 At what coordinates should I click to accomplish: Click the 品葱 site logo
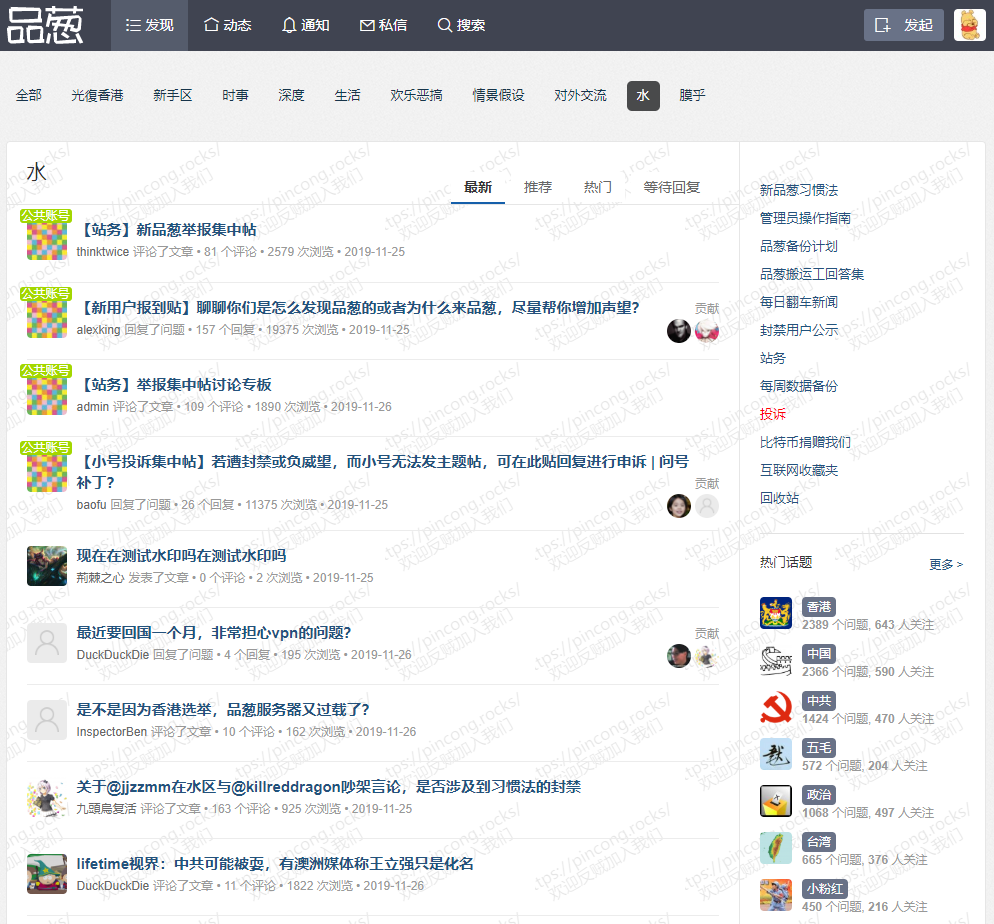(45, 25)
